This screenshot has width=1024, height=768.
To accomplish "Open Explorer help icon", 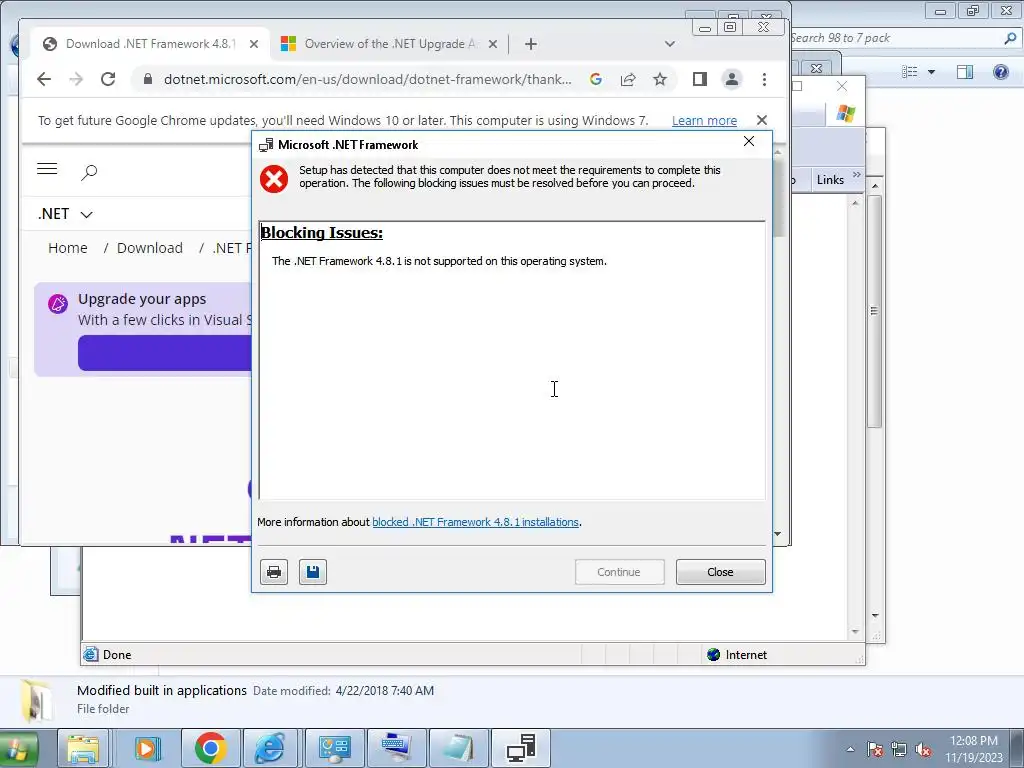I will pos(1000,72).
